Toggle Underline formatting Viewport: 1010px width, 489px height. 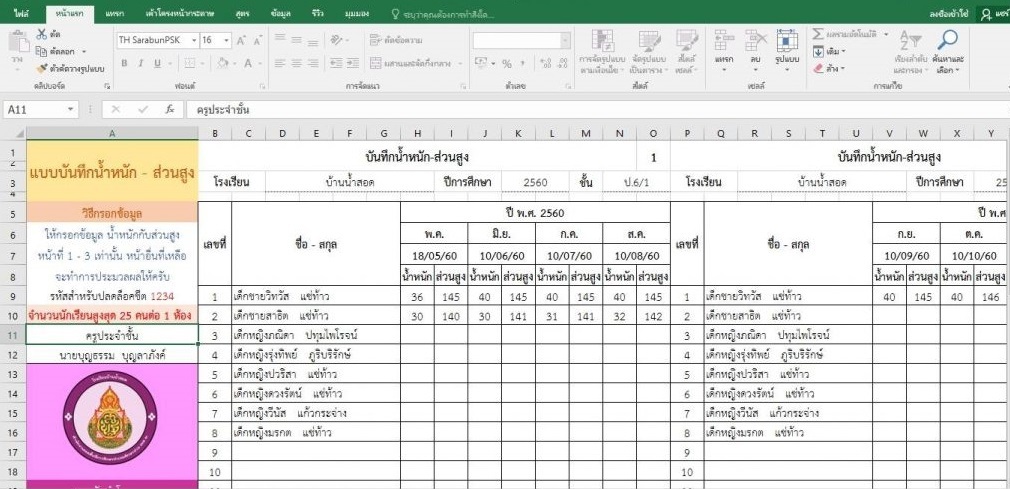pyautogui.click(x=156, y=63)
